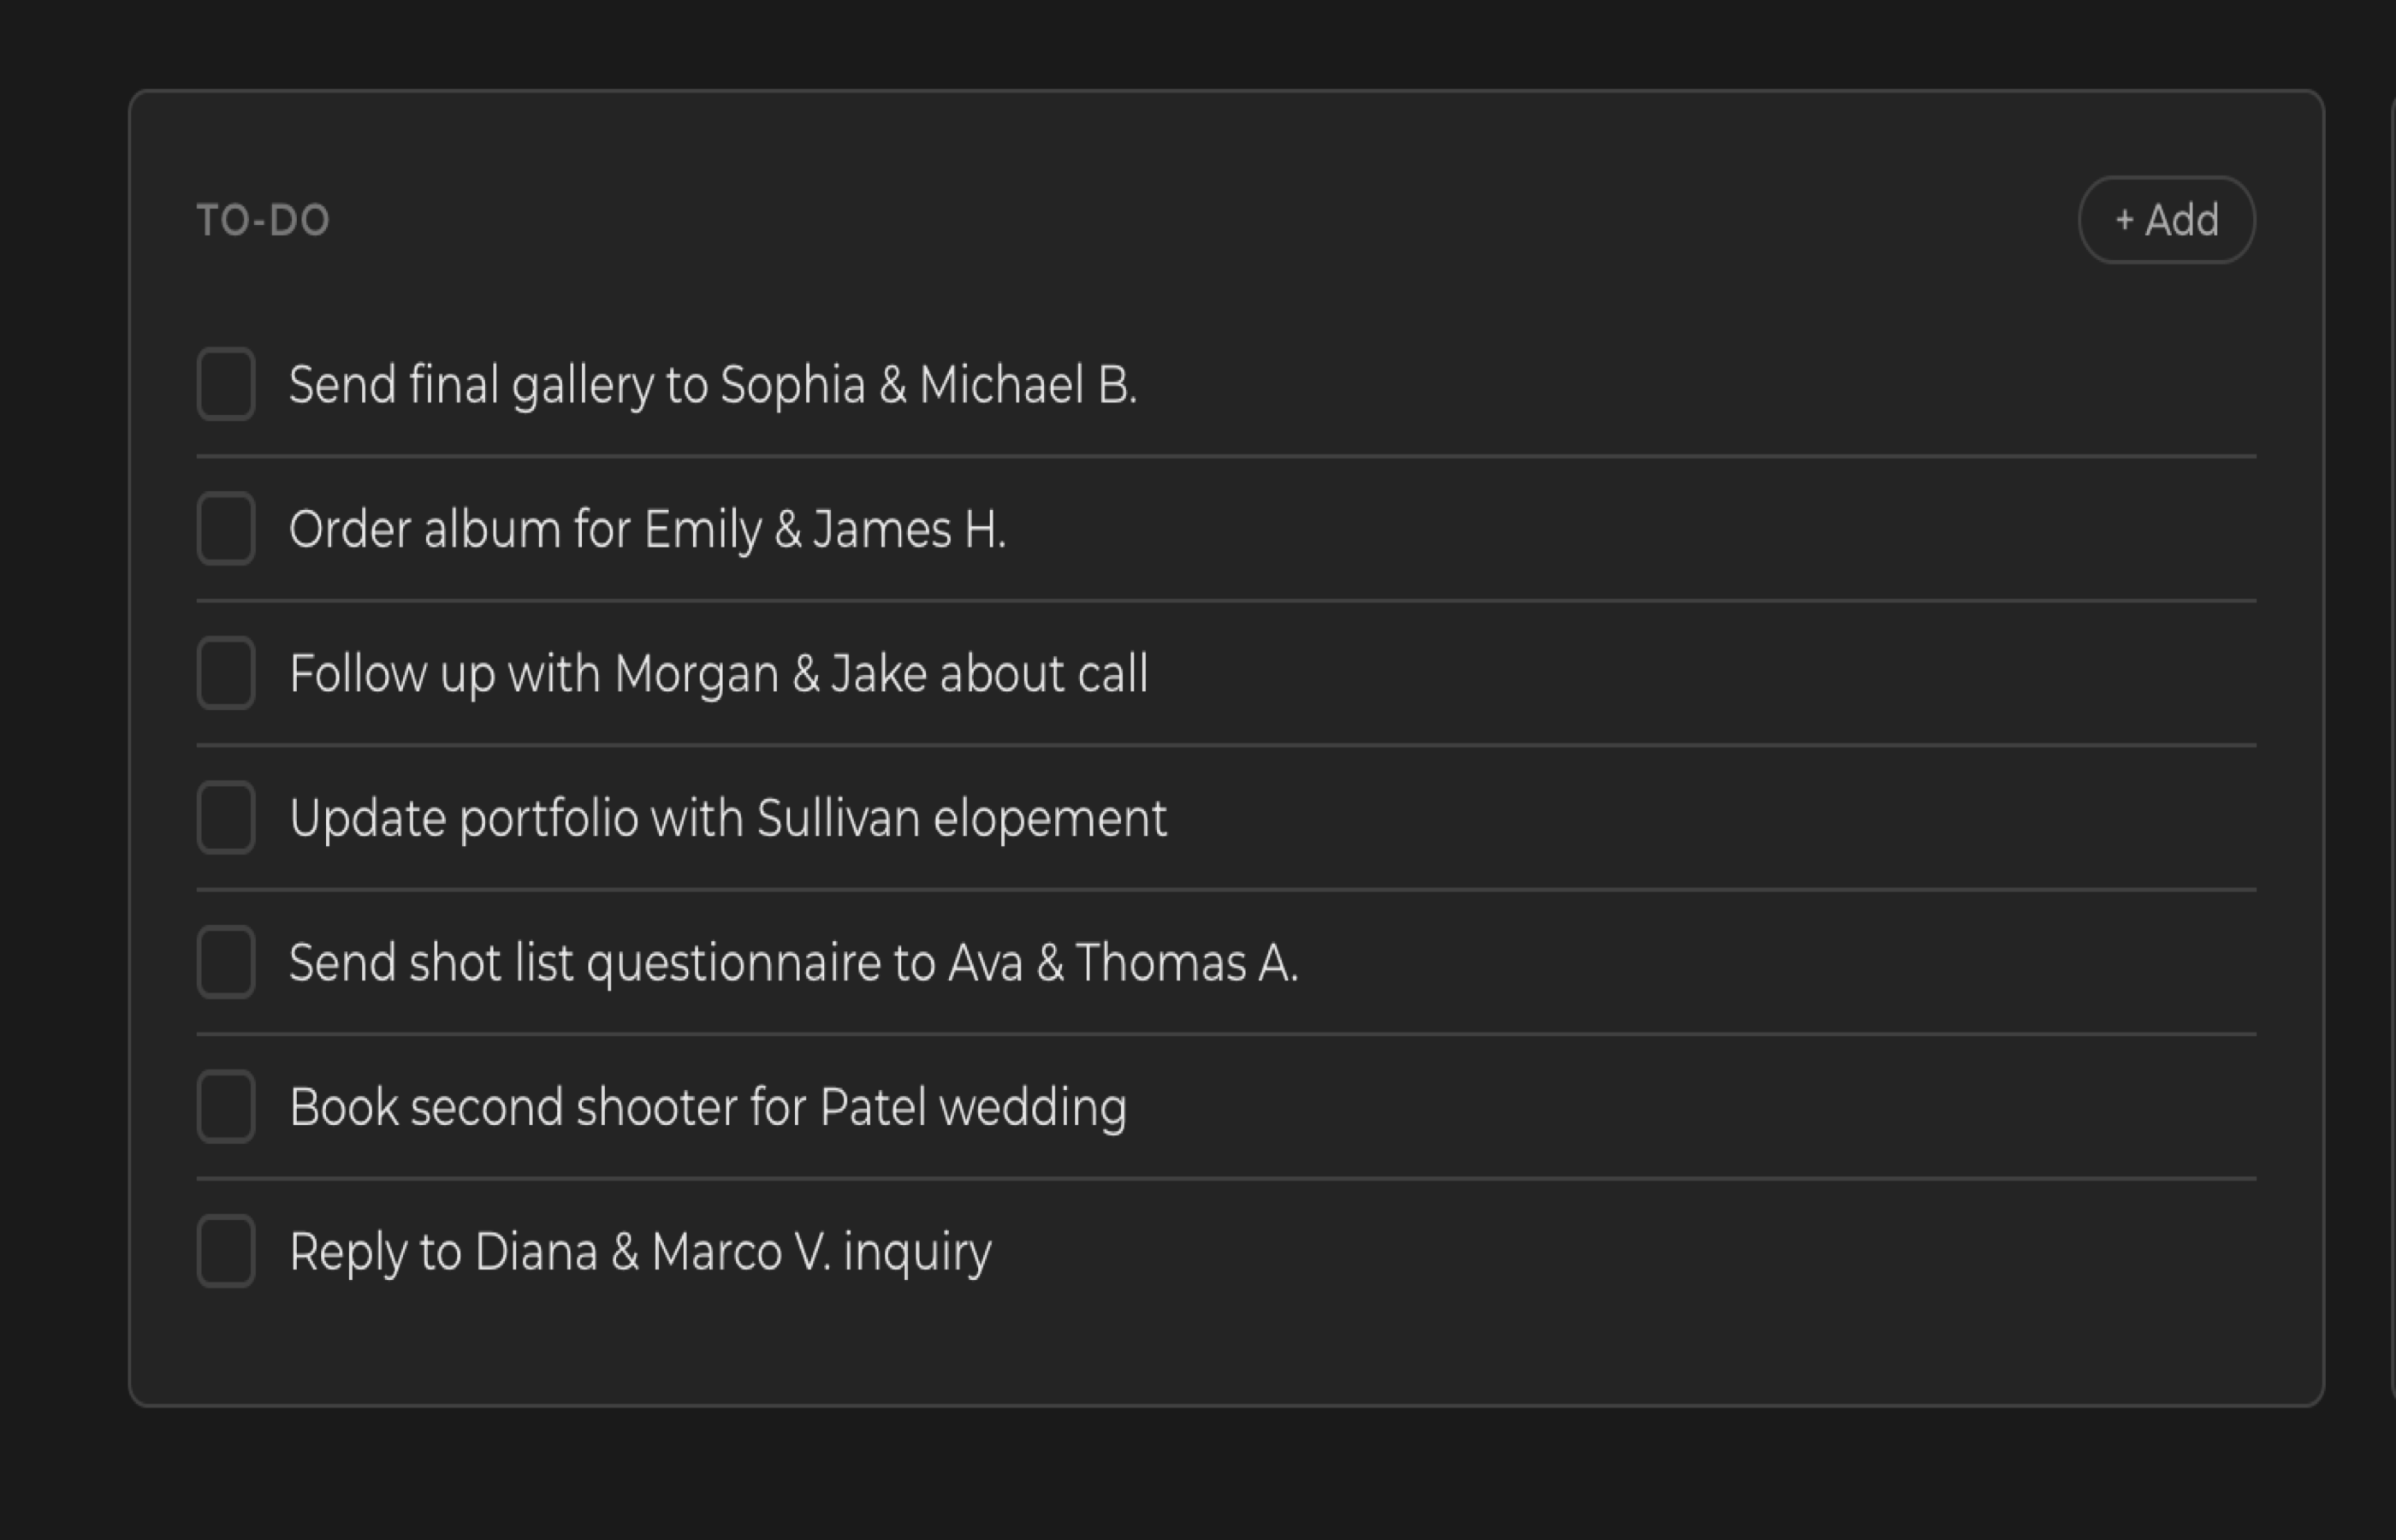The image size is (2396, 1540).
Task: Complete the Update portfolio with Sullivan elopement task
Action: click(x=226, y=817)
